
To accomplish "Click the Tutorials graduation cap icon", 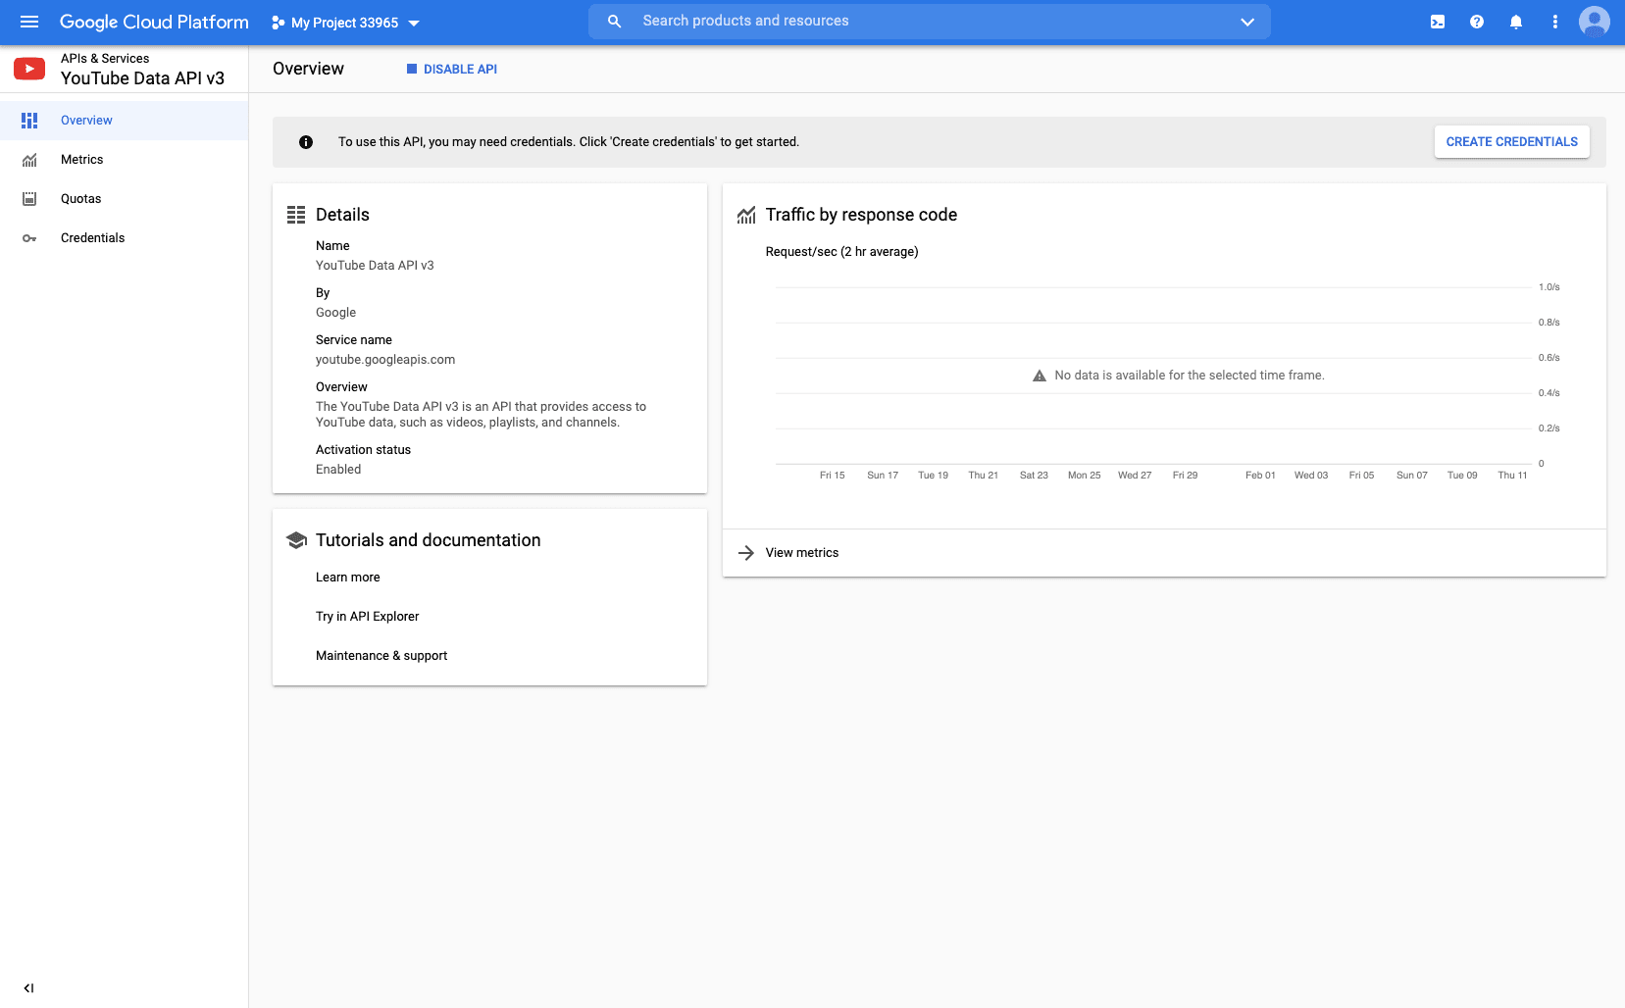I will coord(296,539).
